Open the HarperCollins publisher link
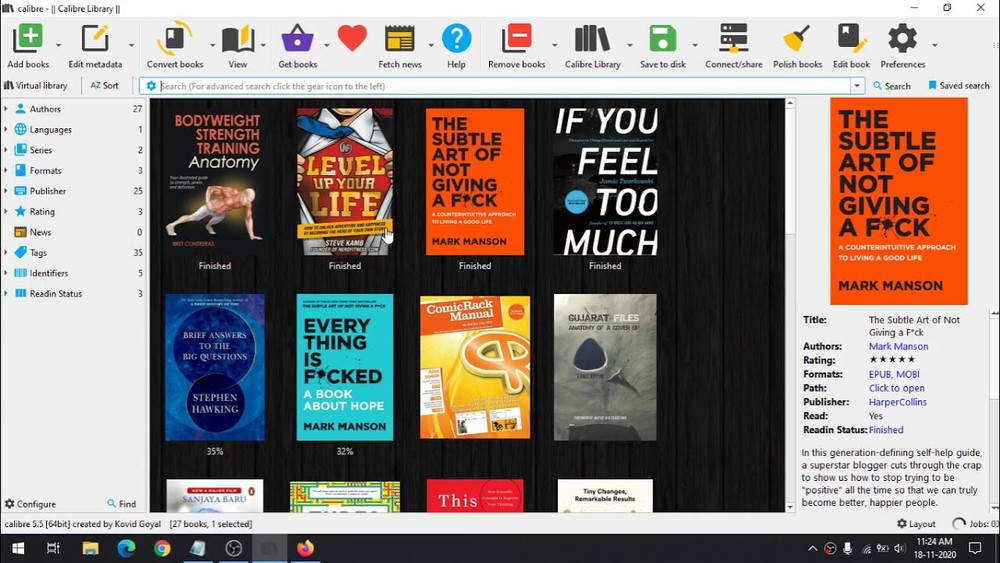The height and width of the screenshot is (563, 1000). (x=897, y=402)
